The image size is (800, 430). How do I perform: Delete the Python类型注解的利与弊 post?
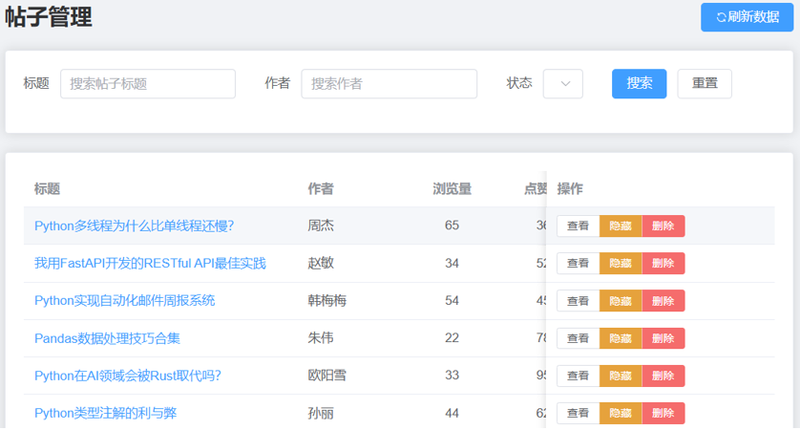(x=663, y=412)
